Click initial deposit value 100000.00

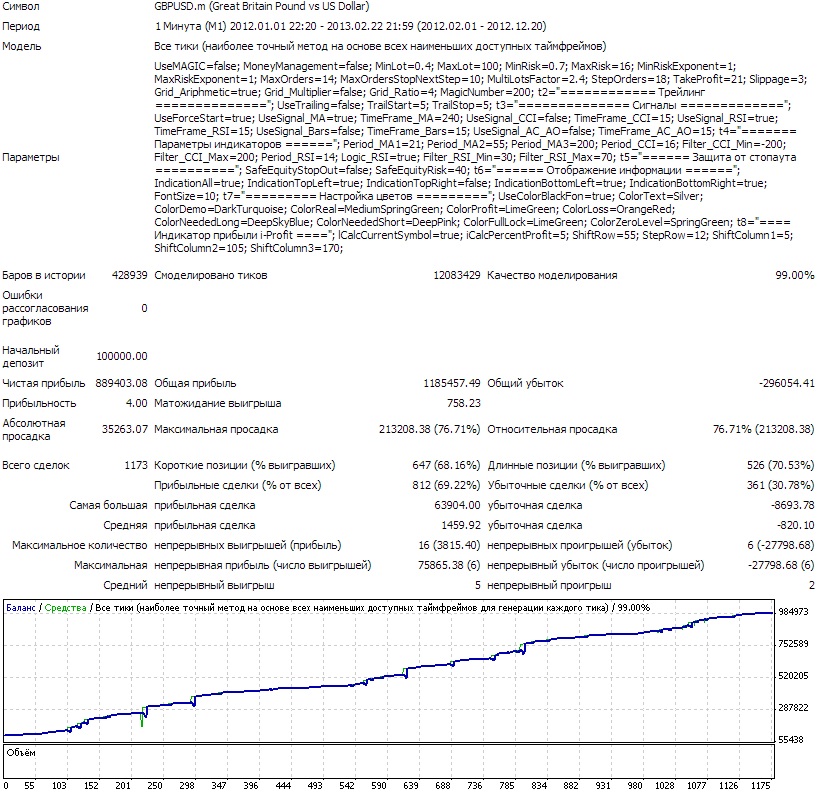(x=122, y=357)
